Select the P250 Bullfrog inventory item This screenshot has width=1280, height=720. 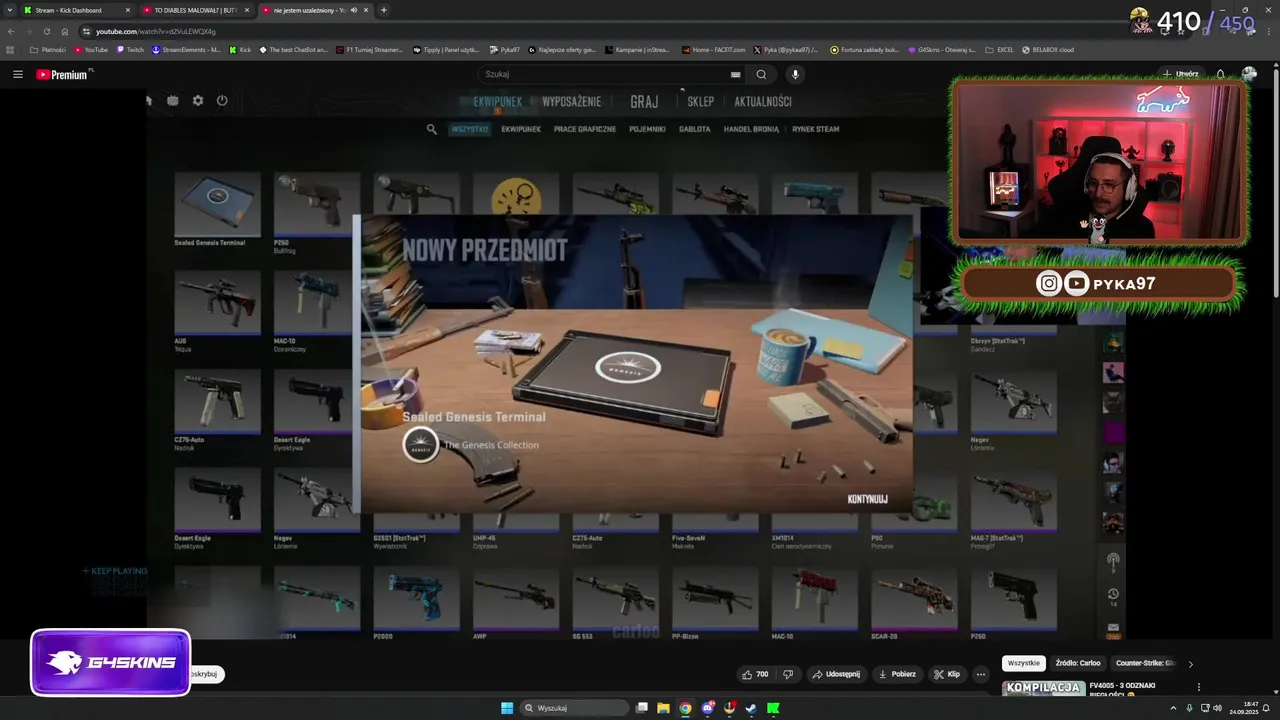click(x=317, y=212)
